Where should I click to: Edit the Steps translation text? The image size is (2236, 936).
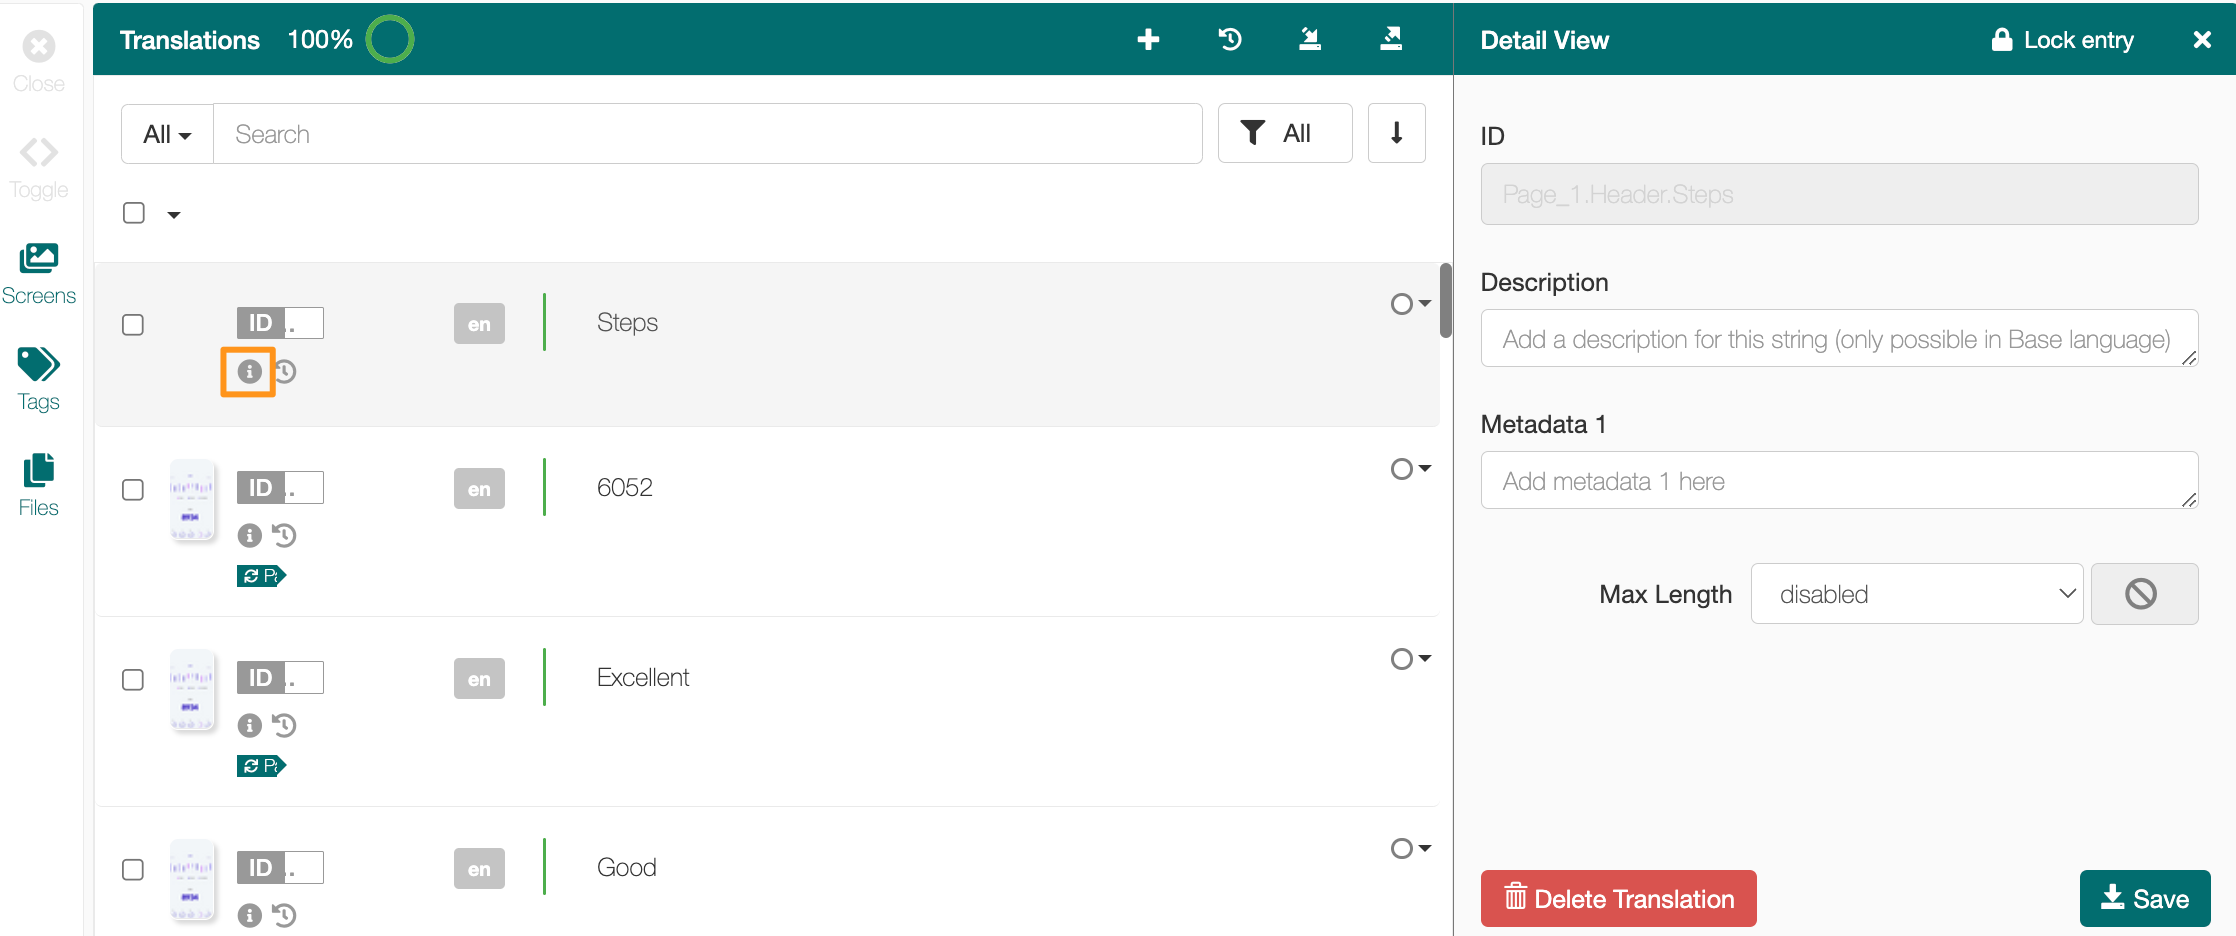(627, 323)
